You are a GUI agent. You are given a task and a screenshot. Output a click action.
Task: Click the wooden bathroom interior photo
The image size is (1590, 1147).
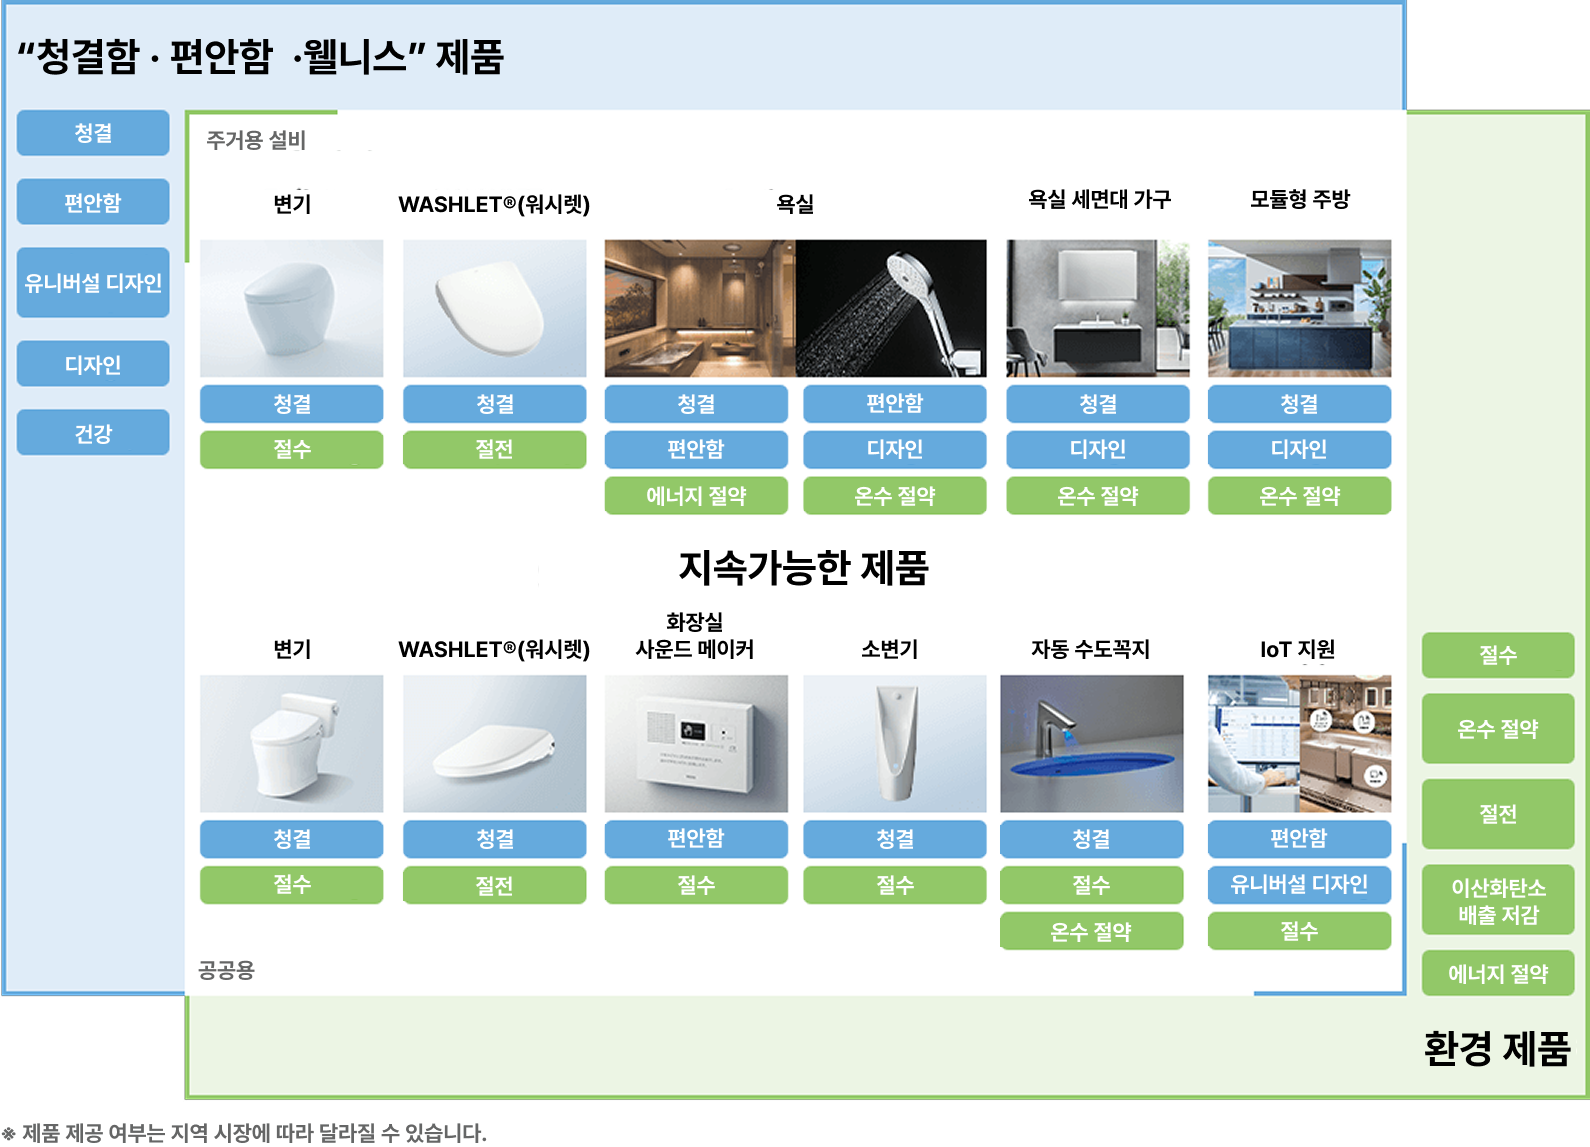699,308
